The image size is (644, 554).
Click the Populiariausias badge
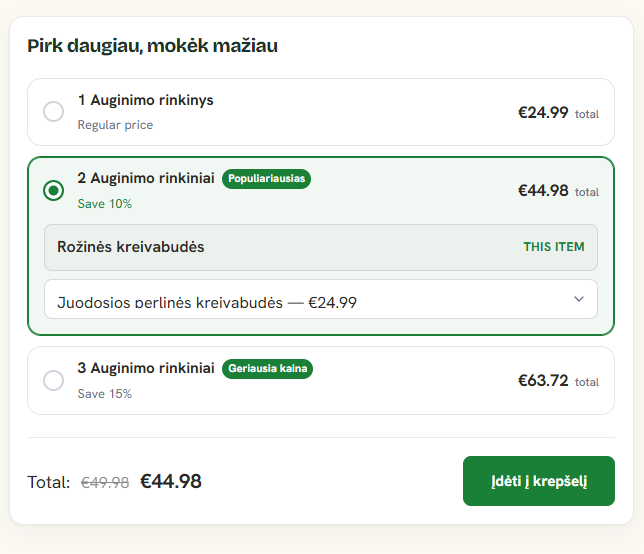click(x=267, y=179)
